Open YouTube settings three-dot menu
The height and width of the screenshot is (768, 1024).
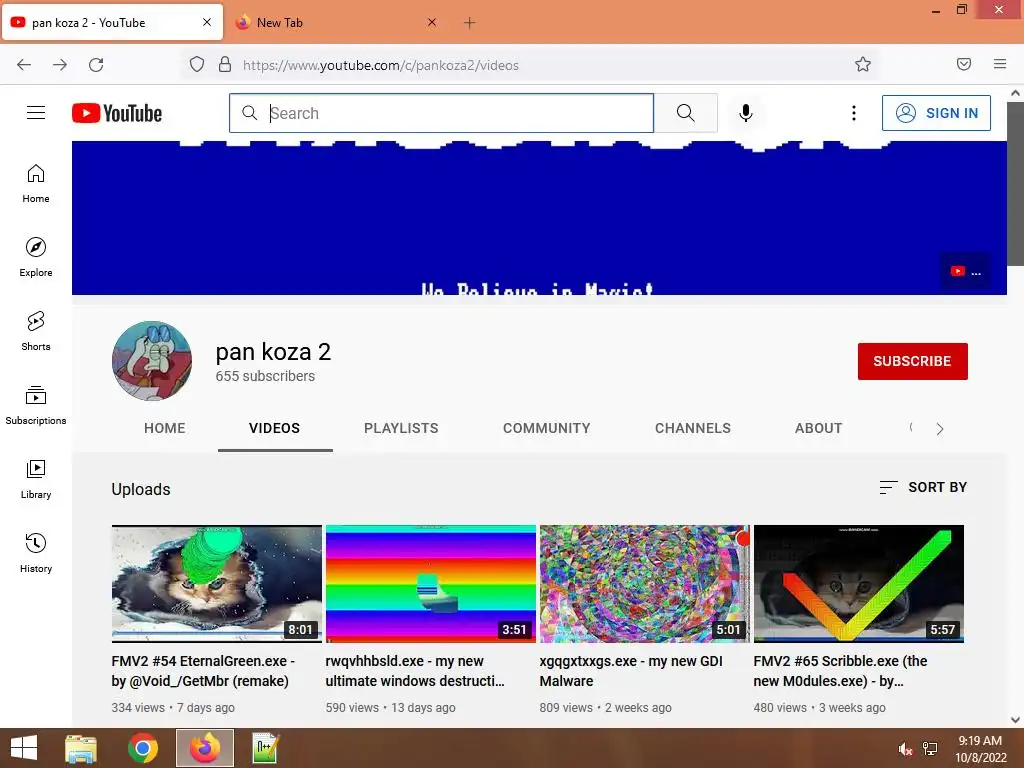pos(854,113)
